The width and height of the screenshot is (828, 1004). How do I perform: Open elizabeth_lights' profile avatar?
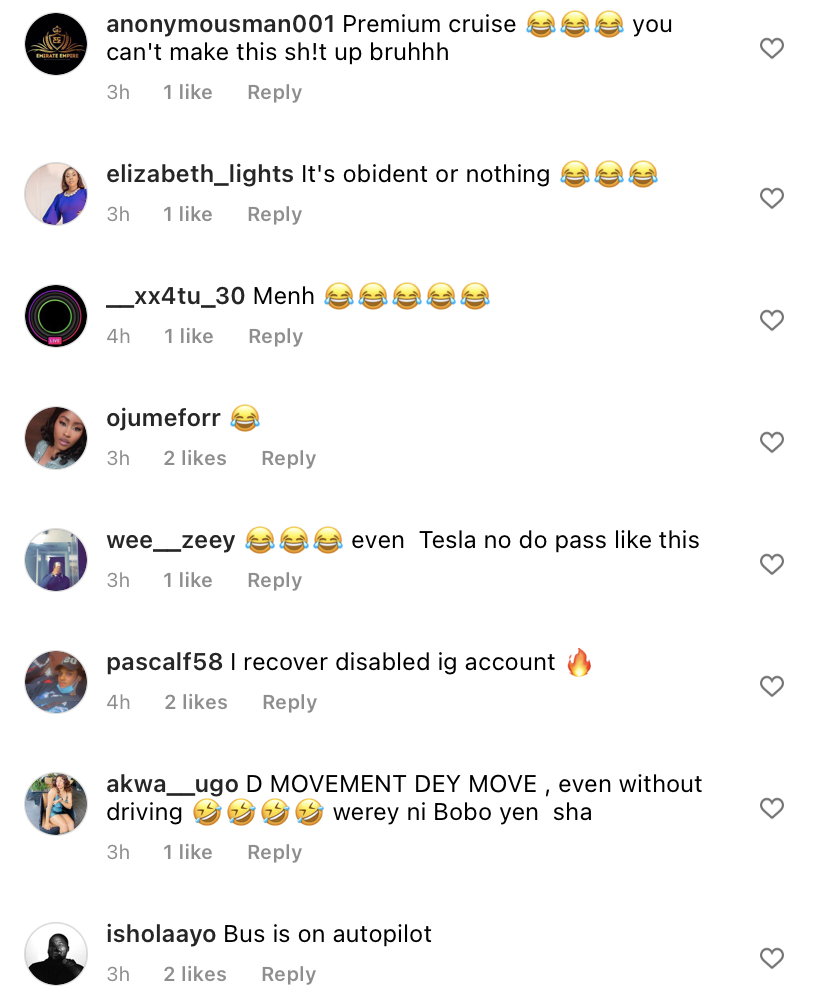[x=56, y=194]
